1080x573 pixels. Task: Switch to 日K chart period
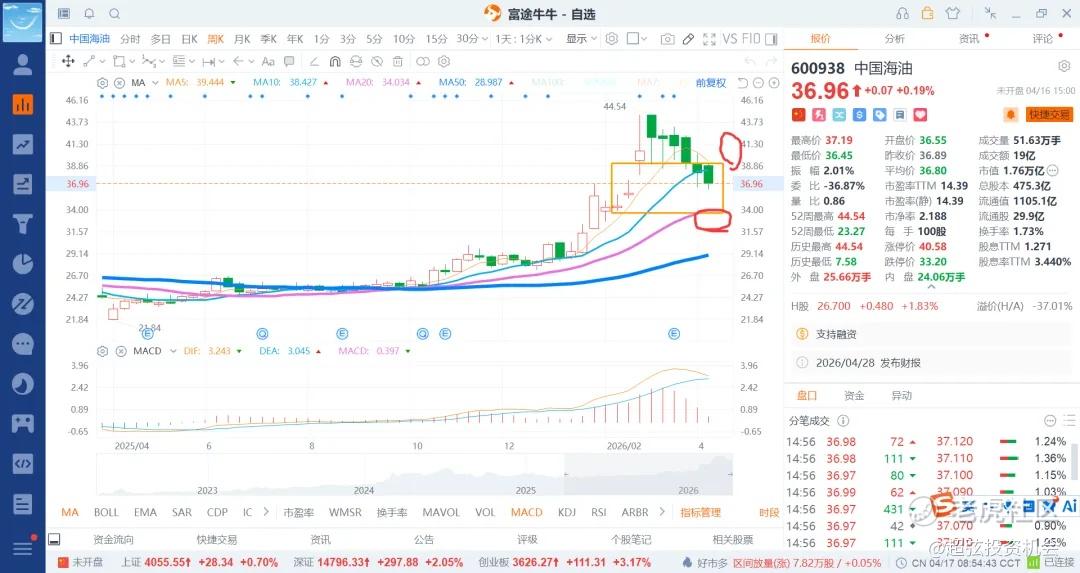189,39
